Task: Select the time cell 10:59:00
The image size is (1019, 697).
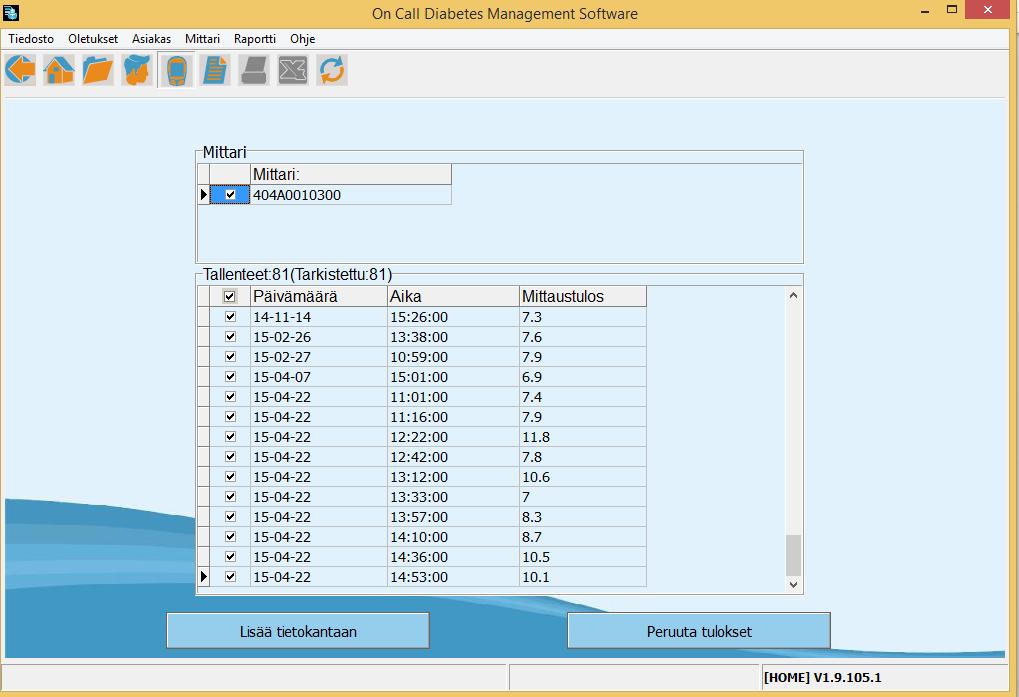Action: tap(453, 357)
